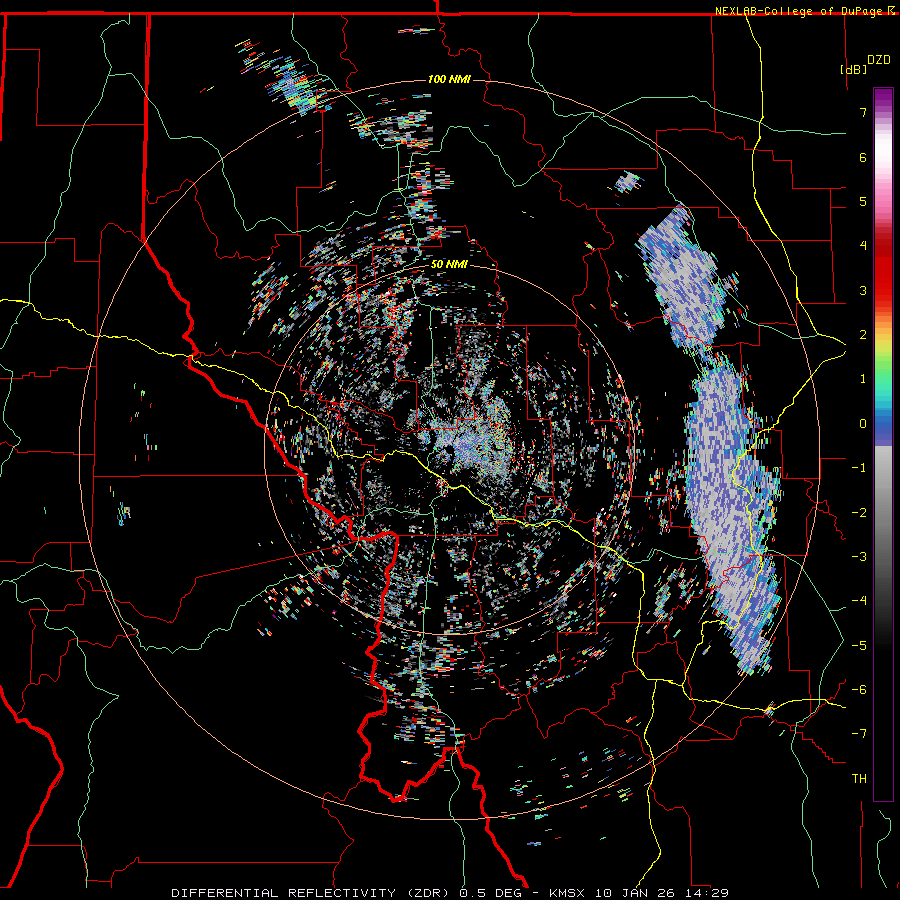
Task: Click the TH threshold label on the scale
Action: tap(859, 779)
